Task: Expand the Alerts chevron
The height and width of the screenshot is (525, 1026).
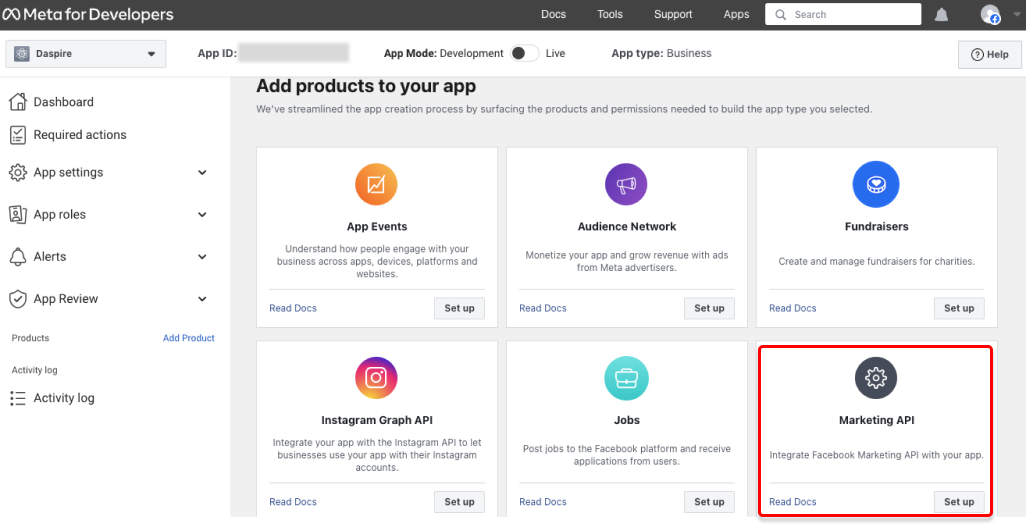Action: (x=202, y=257)
